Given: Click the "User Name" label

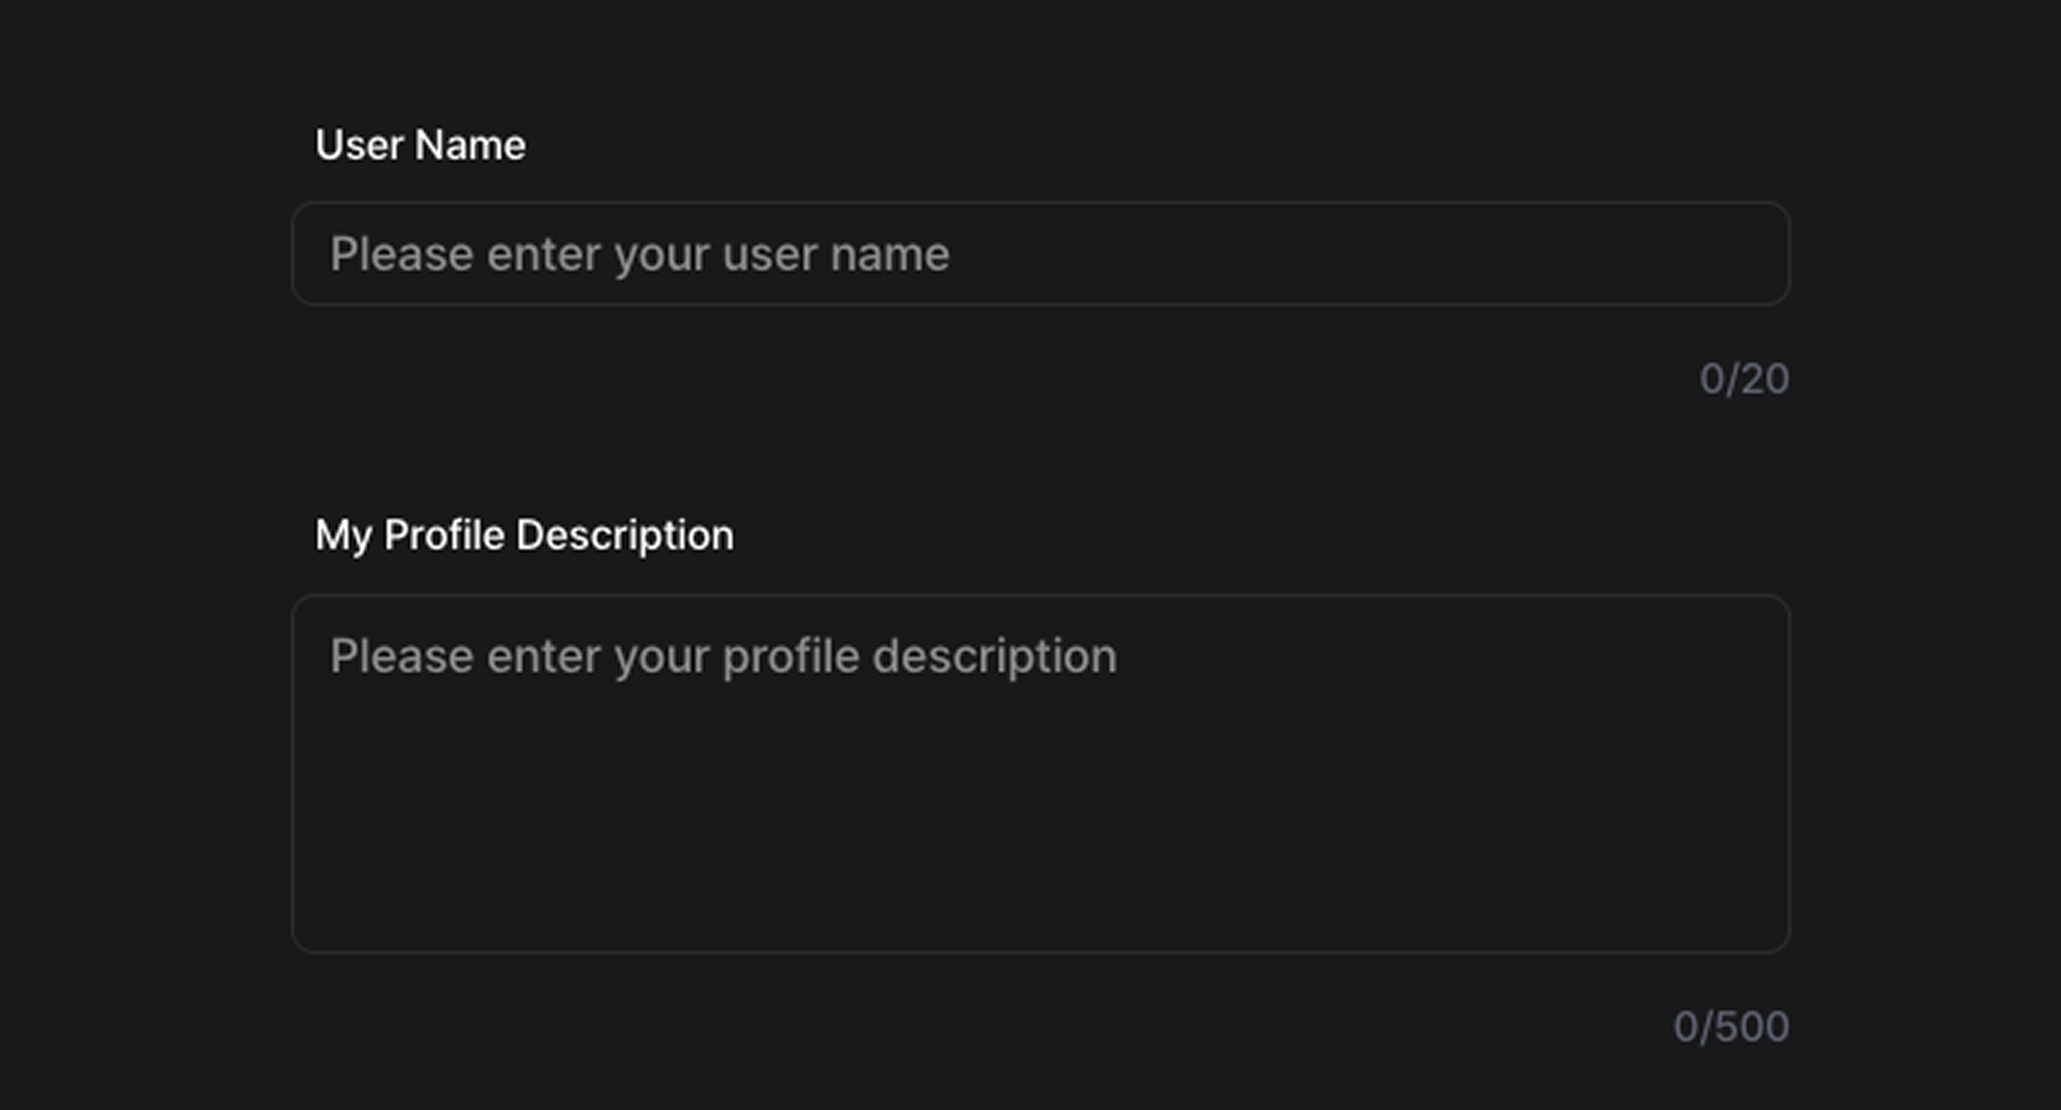Looking at the screenshot, I should tap(420, 145).
